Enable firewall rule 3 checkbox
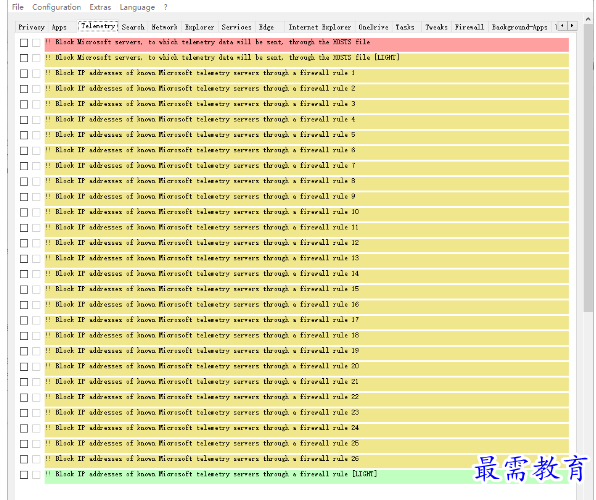This screenshot has height=500, width=596. tap(24, 104)
